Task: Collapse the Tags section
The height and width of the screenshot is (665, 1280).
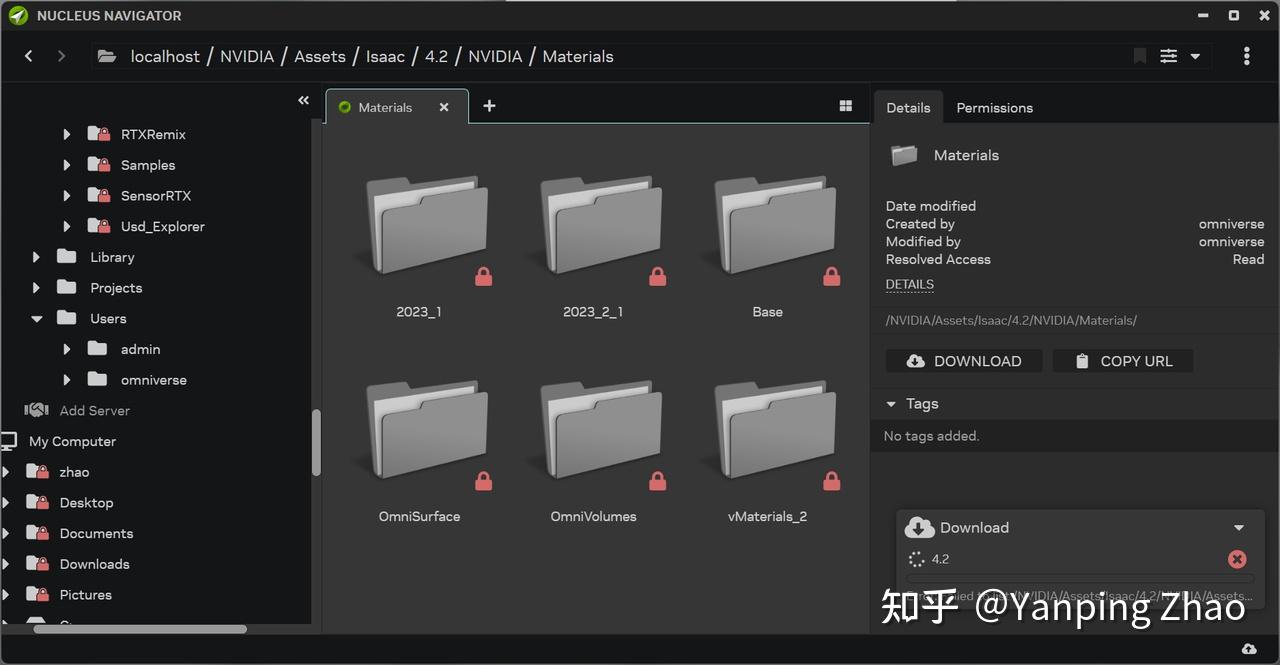Action: [891, 403]
